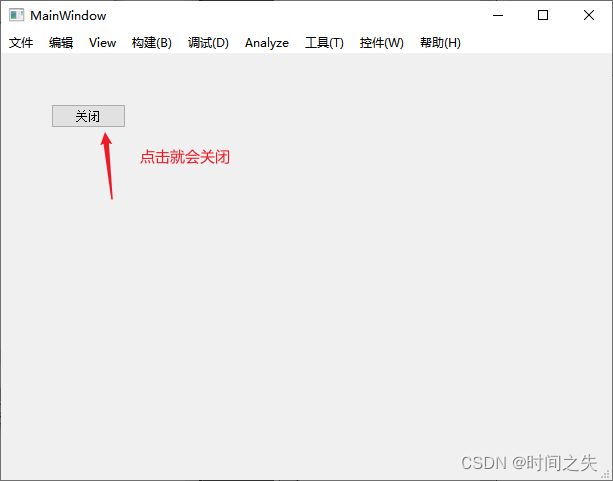Click the Analyze menu
The image size is (613, 481).
coord(266,43)
